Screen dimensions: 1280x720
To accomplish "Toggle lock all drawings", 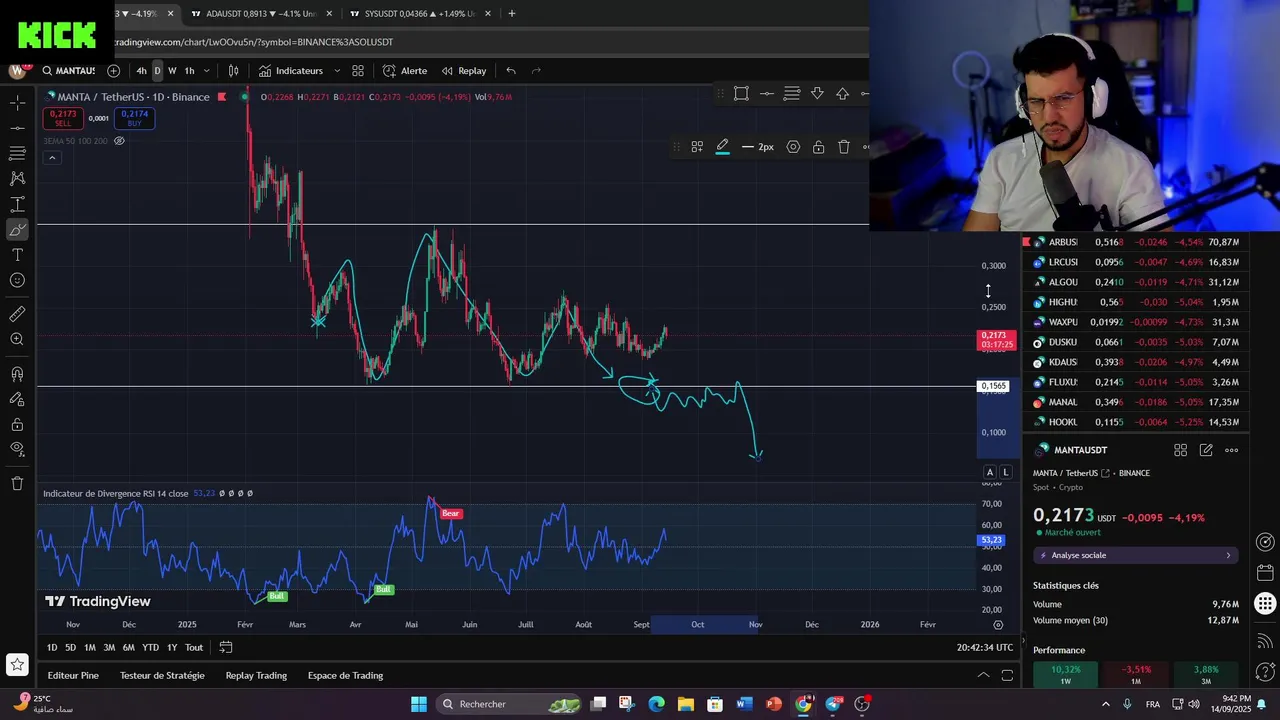I will 17,424.
